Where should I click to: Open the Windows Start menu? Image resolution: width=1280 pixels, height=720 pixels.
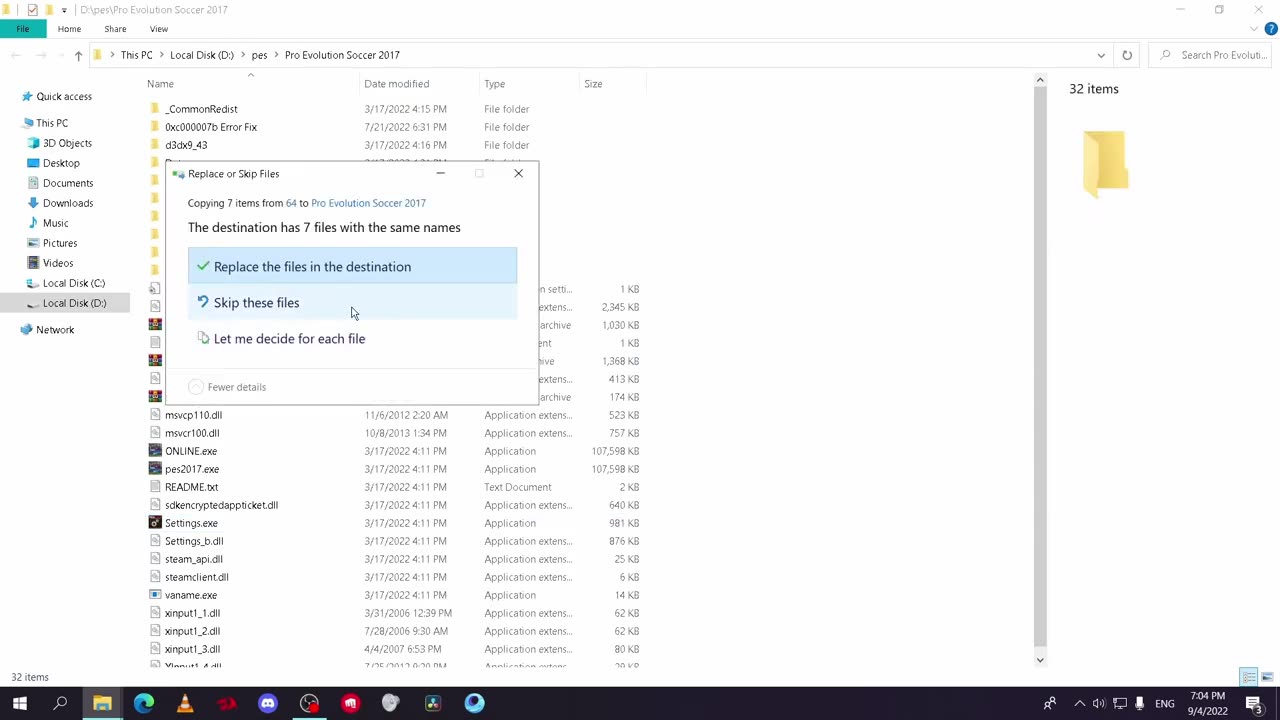[x=19, y=704]
